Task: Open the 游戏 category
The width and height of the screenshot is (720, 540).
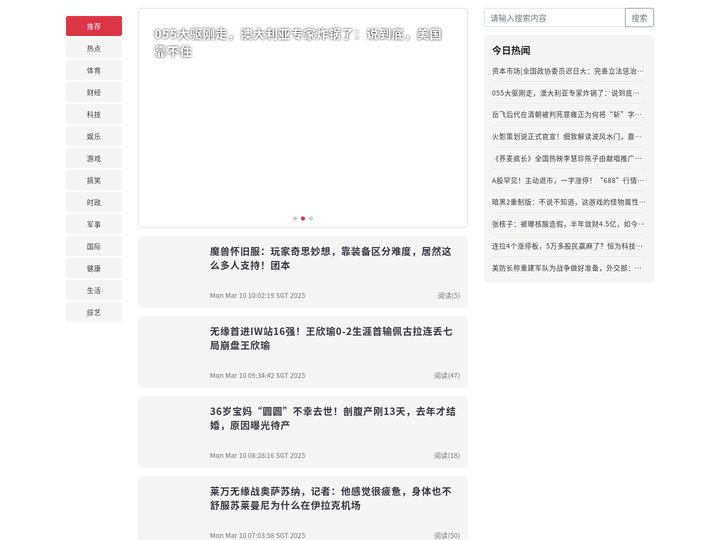Action: (x=94, y=158)
